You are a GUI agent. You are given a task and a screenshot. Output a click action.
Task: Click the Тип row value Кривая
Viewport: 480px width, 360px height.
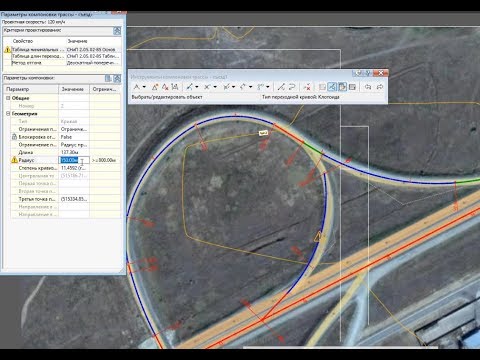(x=69, y=121)
